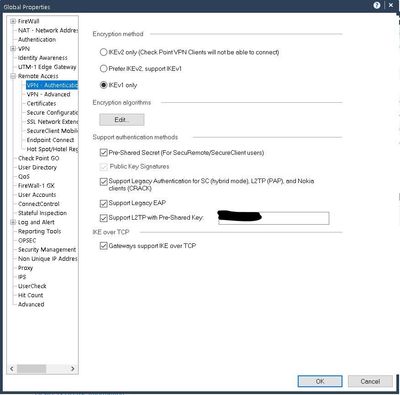Viewport: 400px width, 395px height.
Task: Select Advanced tree item
Action: 31,304
